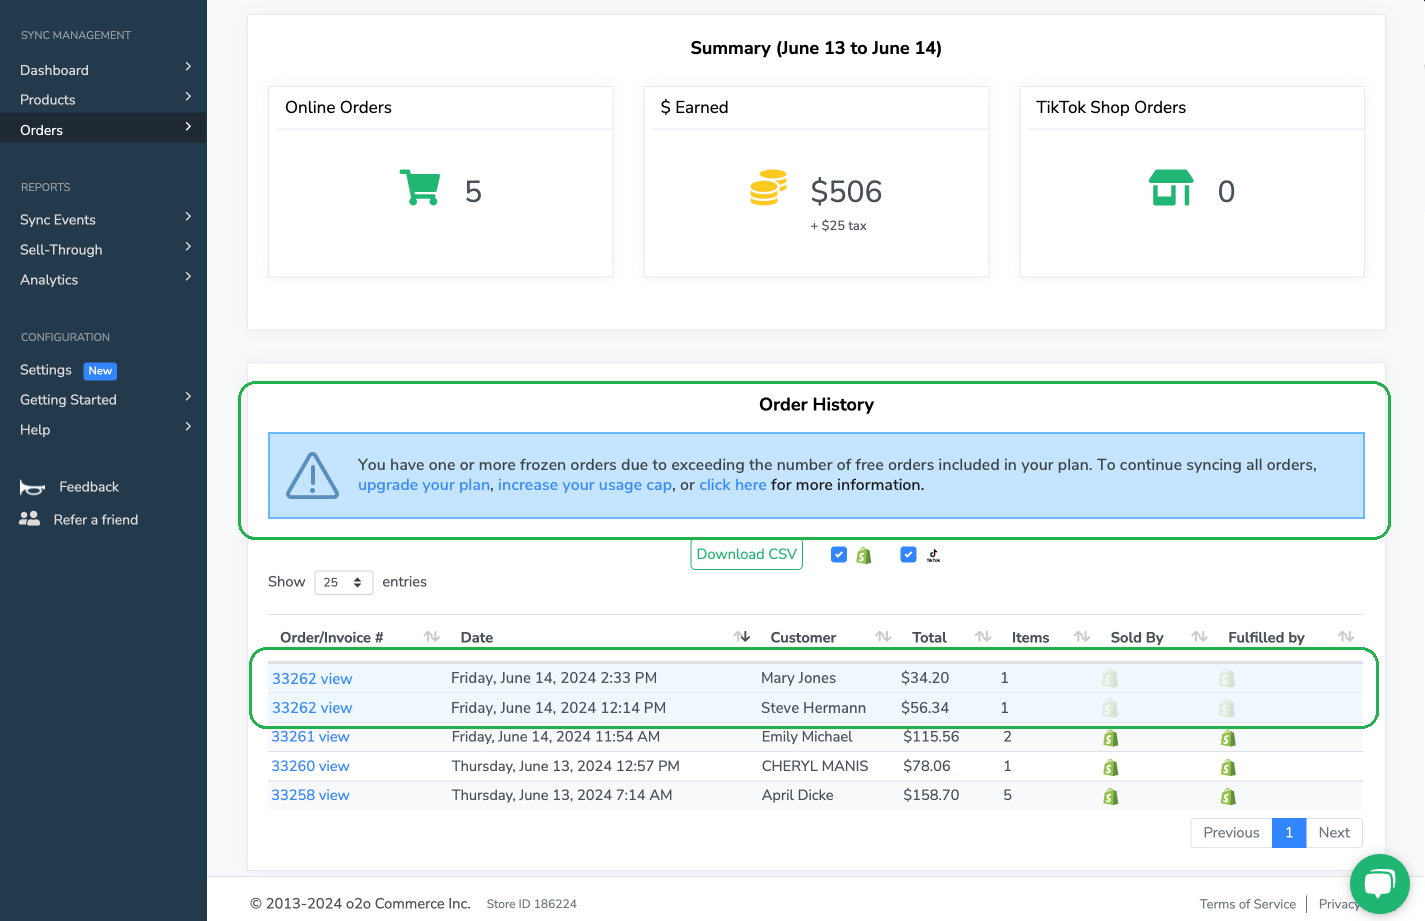Click the TikTok icon beside the second checkbox

pyautogui.click(x=933, y=555)
